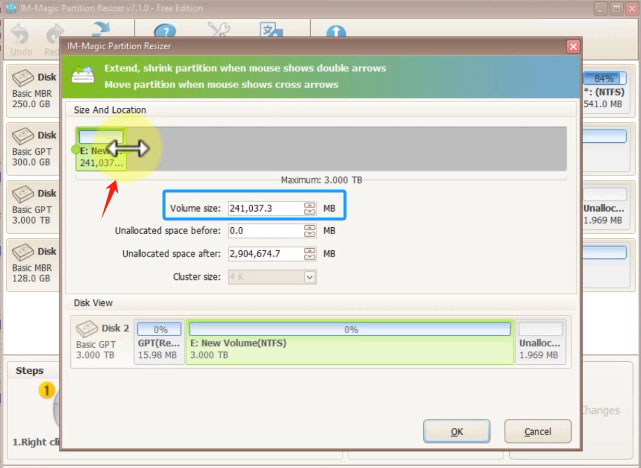
Task: Click the Volume size input field
Action: (x=265, y=208)
